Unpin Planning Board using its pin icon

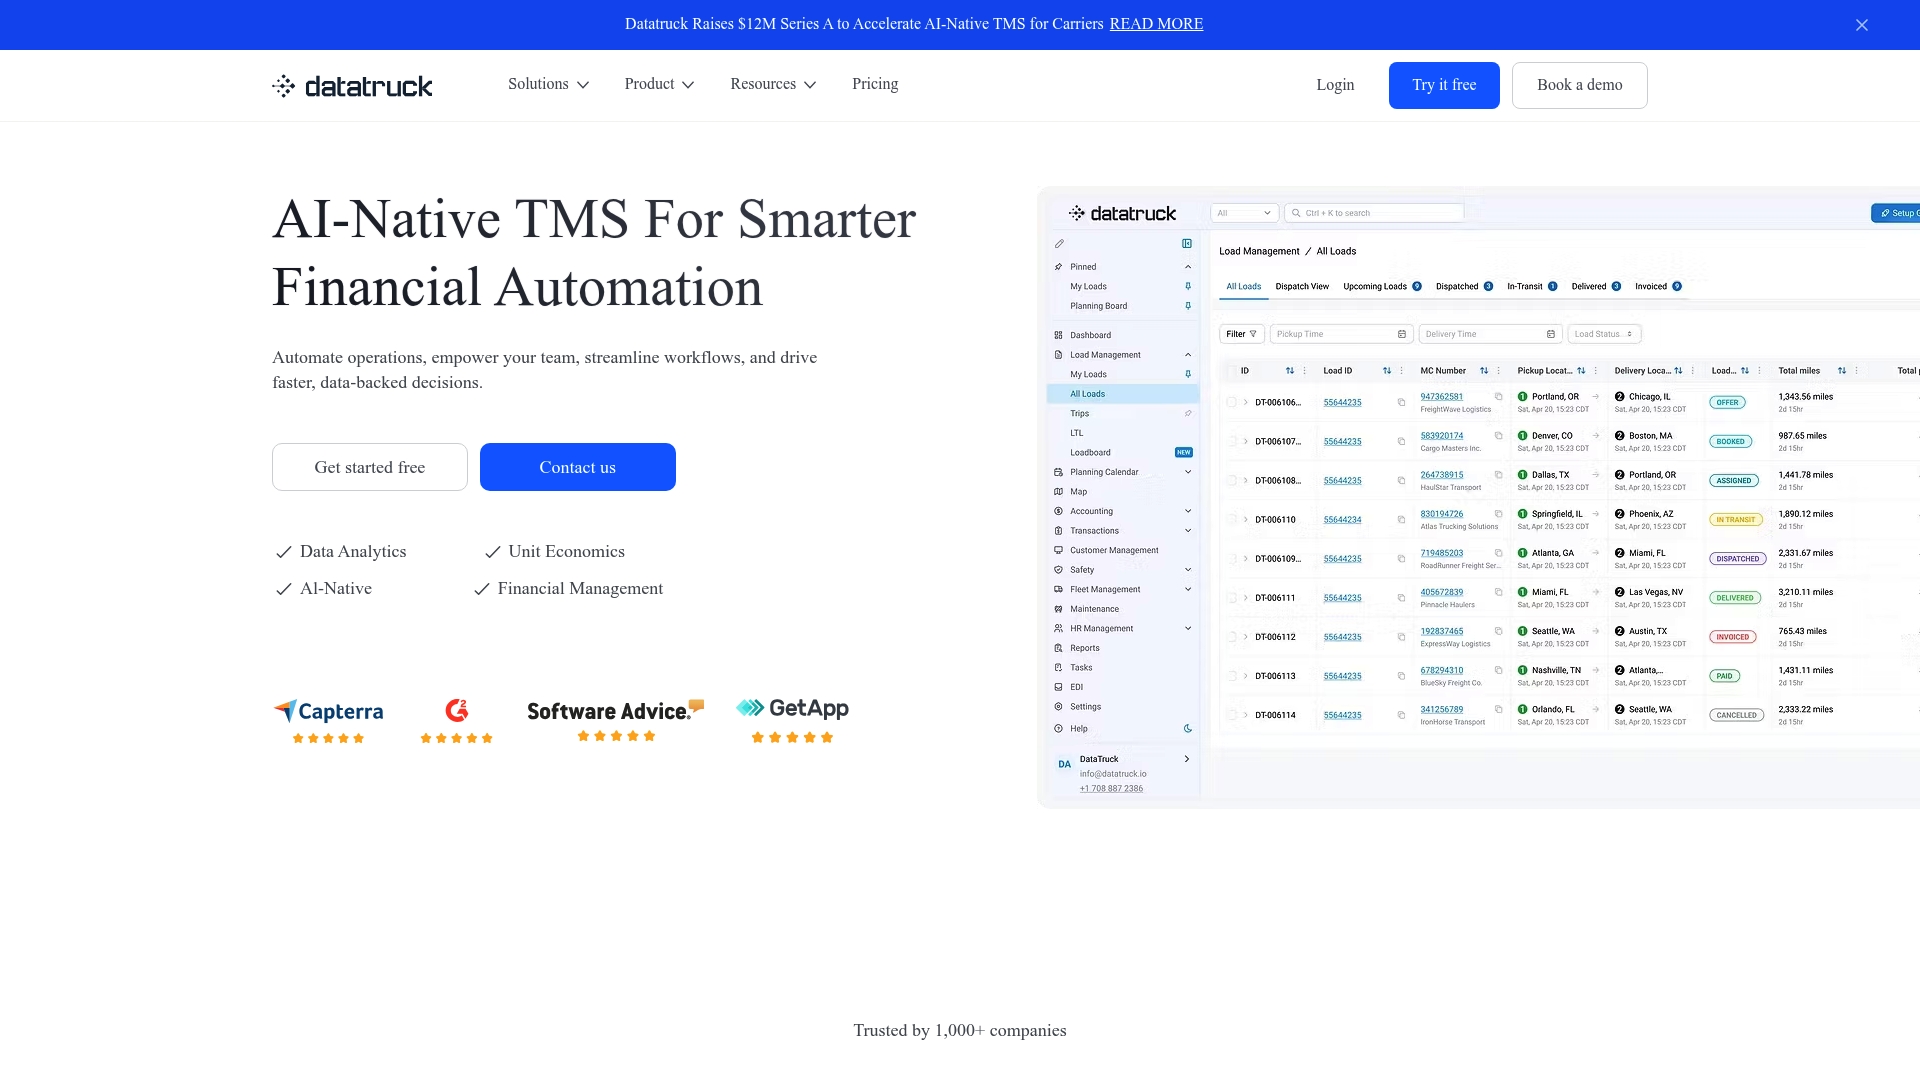point(1188,306)
